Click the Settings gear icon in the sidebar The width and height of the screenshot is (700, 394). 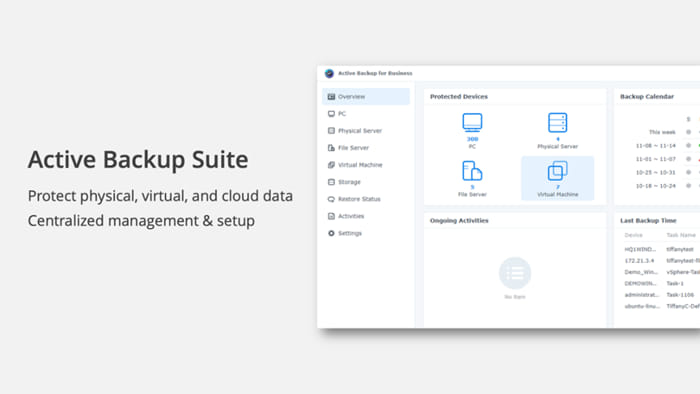[331, 233]
